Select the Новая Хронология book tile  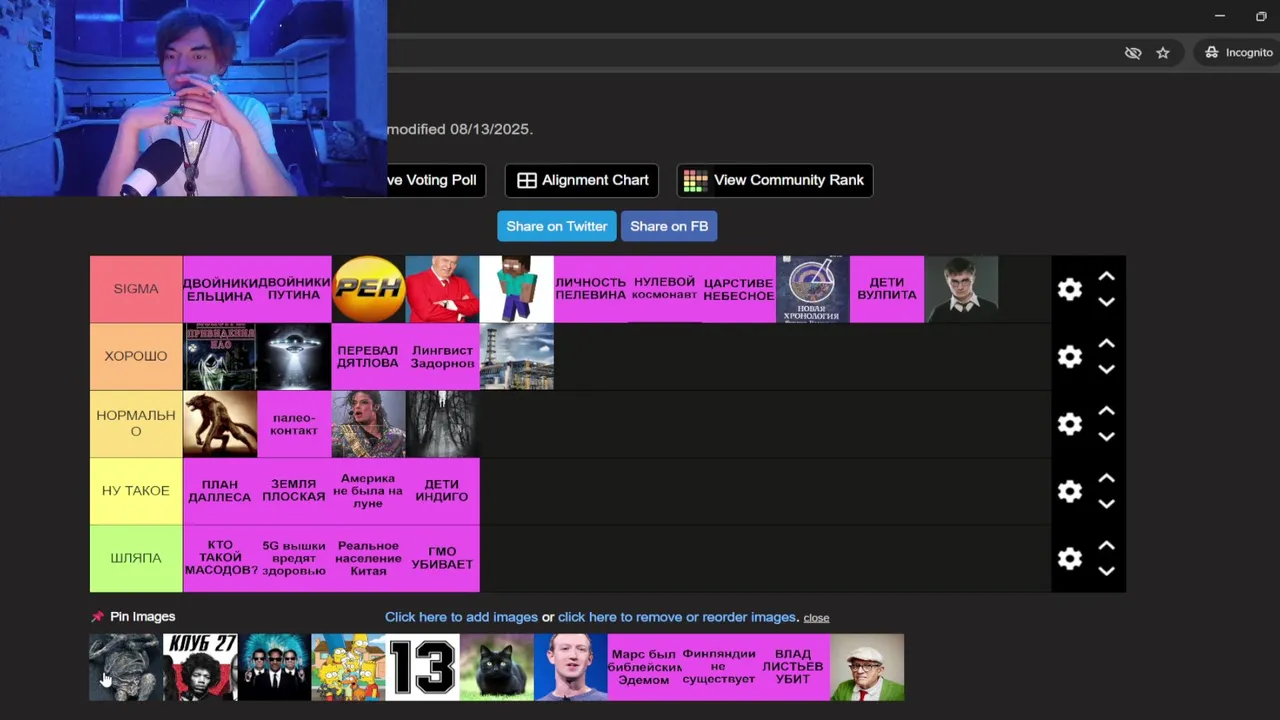tap(813, 289)
